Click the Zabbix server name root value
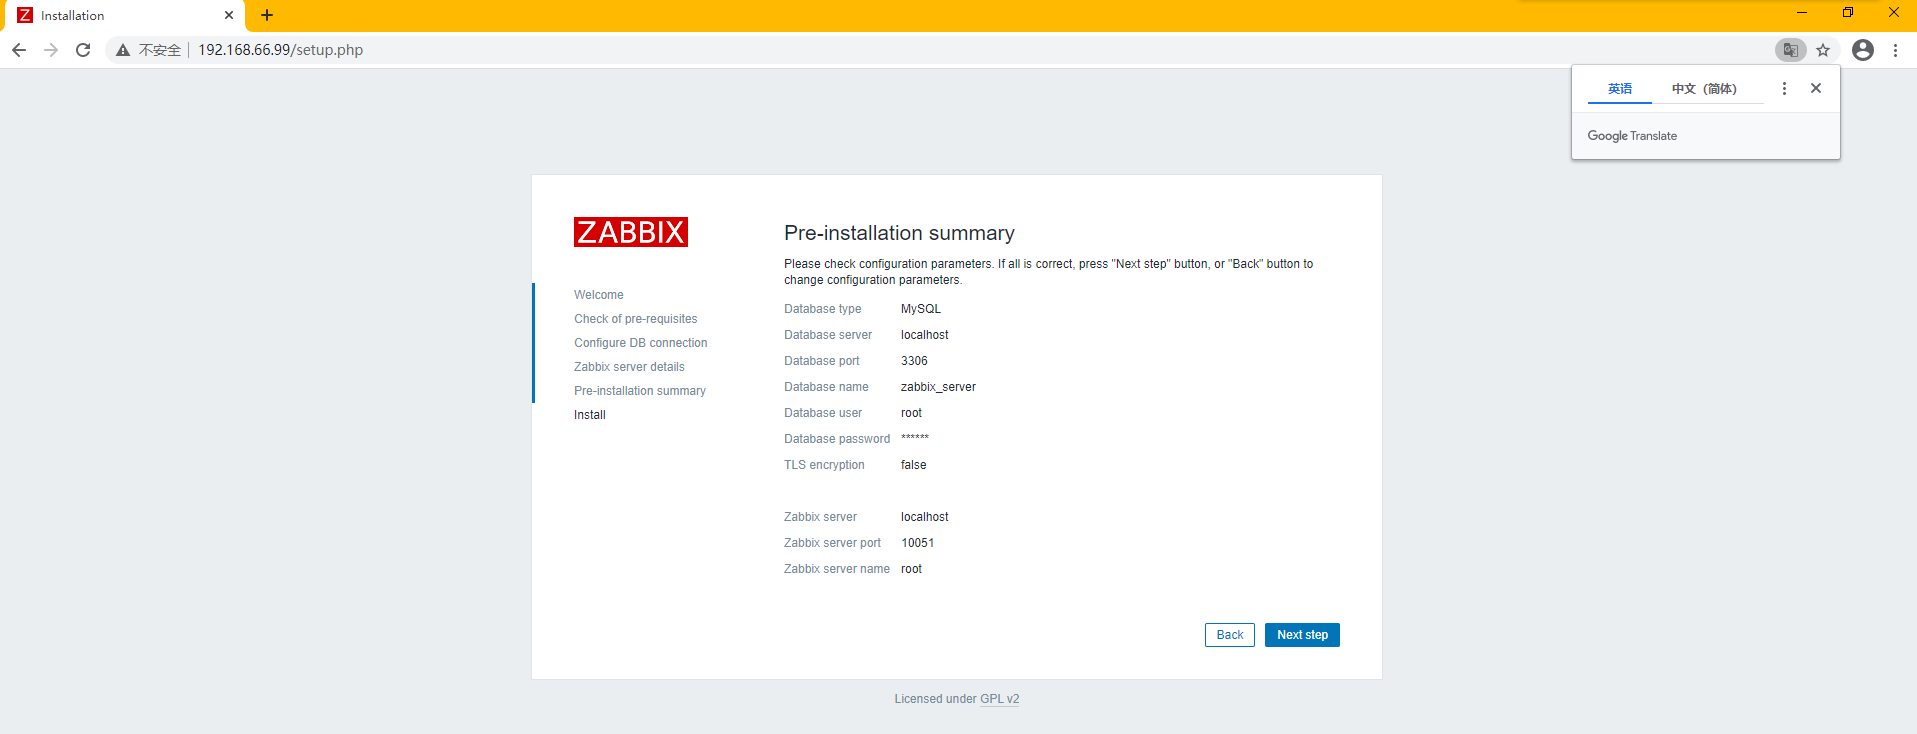The height and width of the screenshot is (734, 1917). point(911,569)
